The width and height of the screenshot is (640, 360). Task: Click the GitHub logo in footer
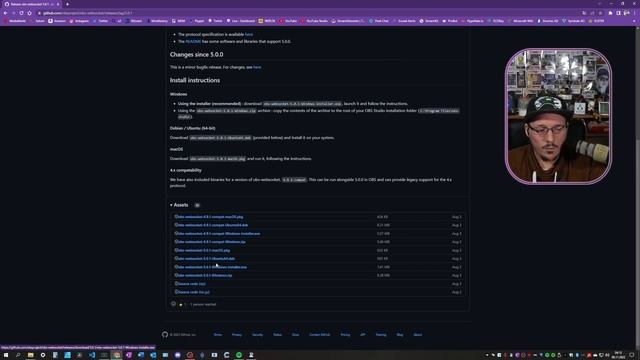[x=165, y=334]
